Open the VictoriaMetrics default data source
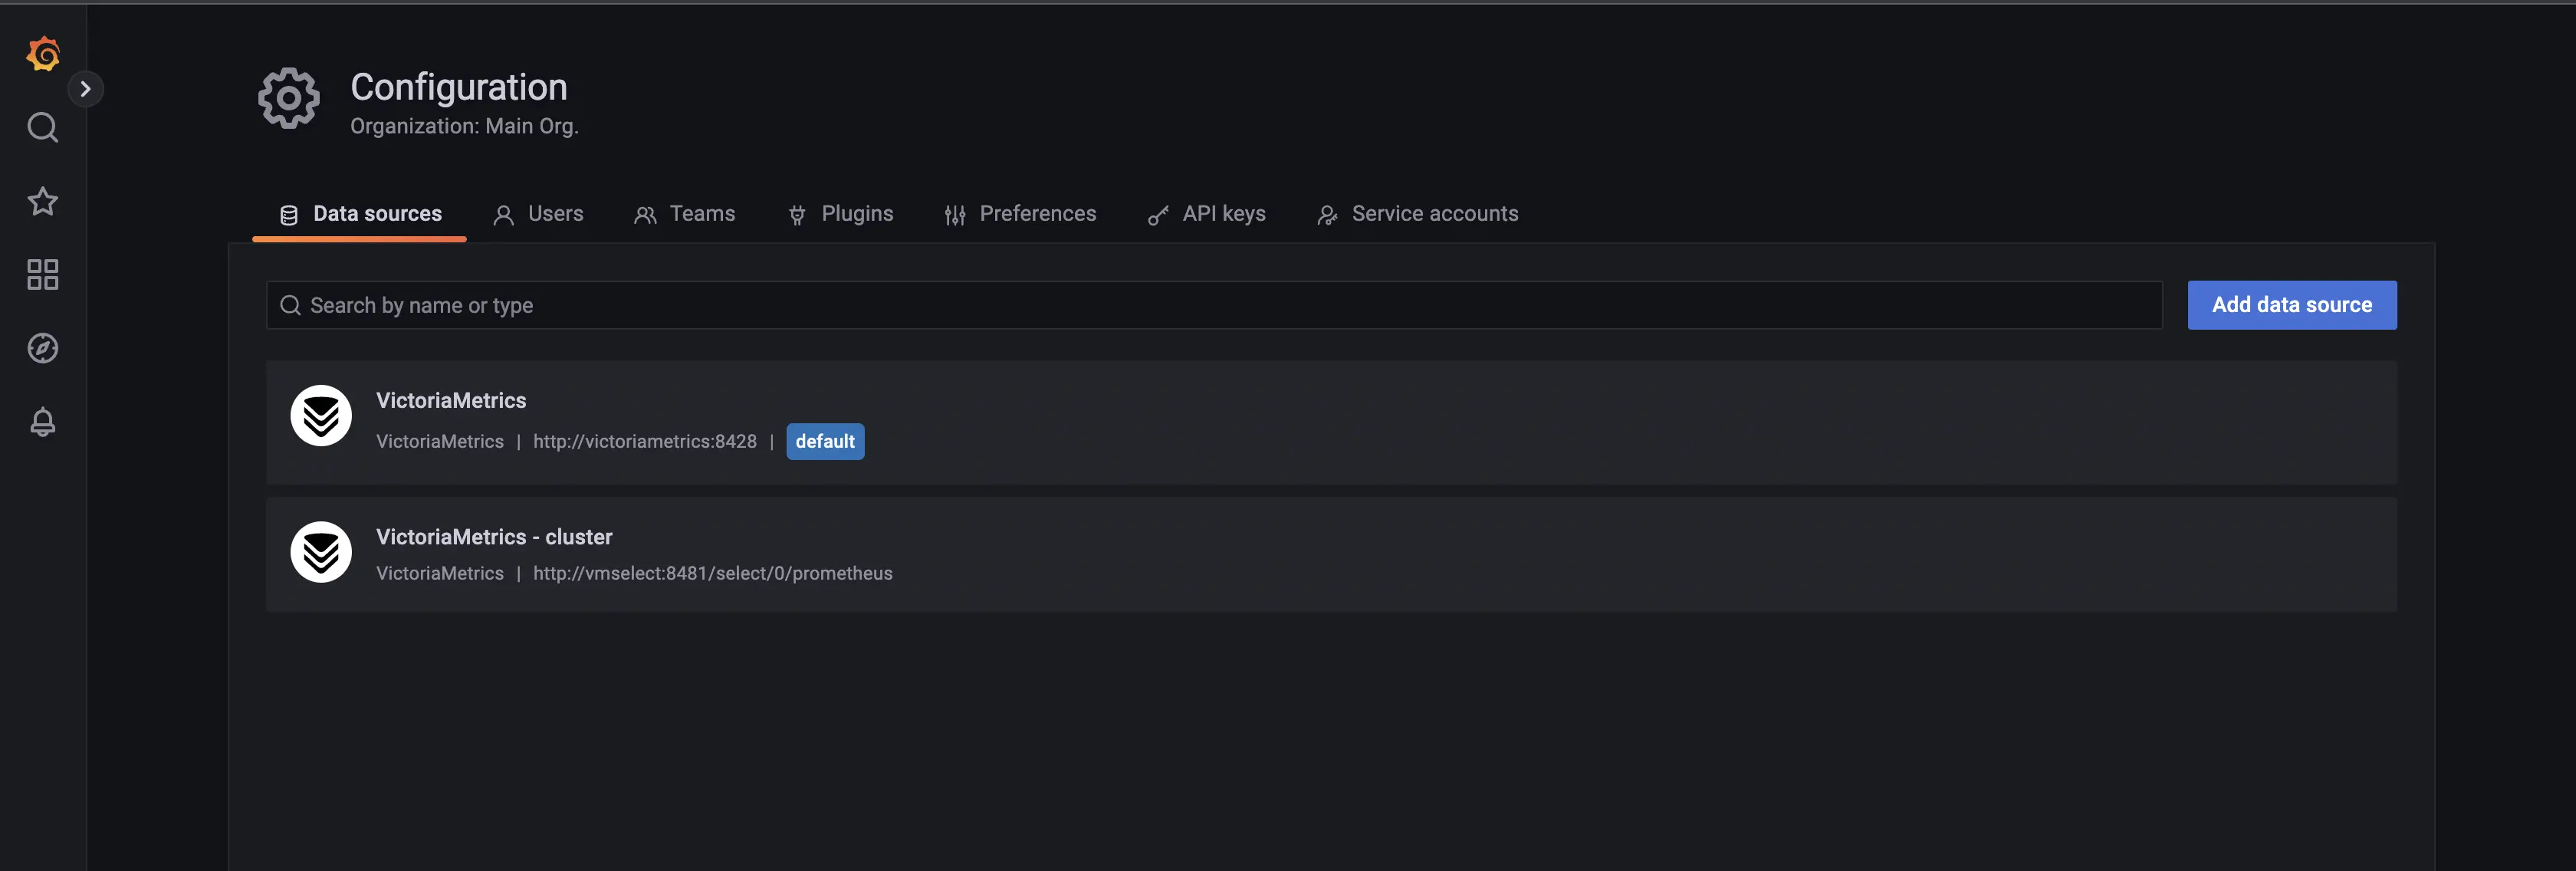The height and width of the screenshot is (871, 2576). [x=451, y=400]
